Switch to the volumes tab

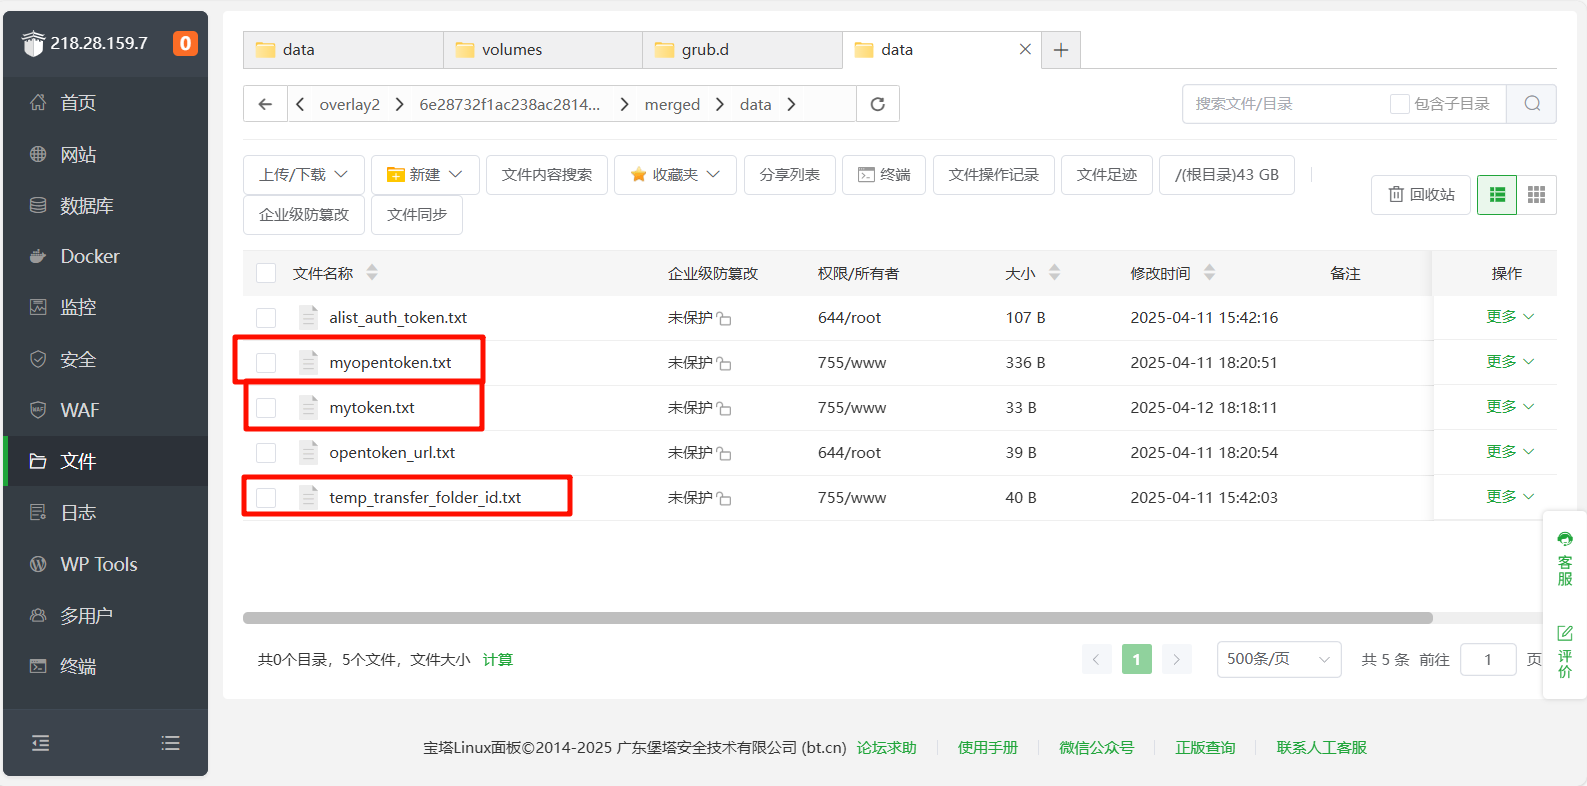pyautogui.click(x=543, y=50)
